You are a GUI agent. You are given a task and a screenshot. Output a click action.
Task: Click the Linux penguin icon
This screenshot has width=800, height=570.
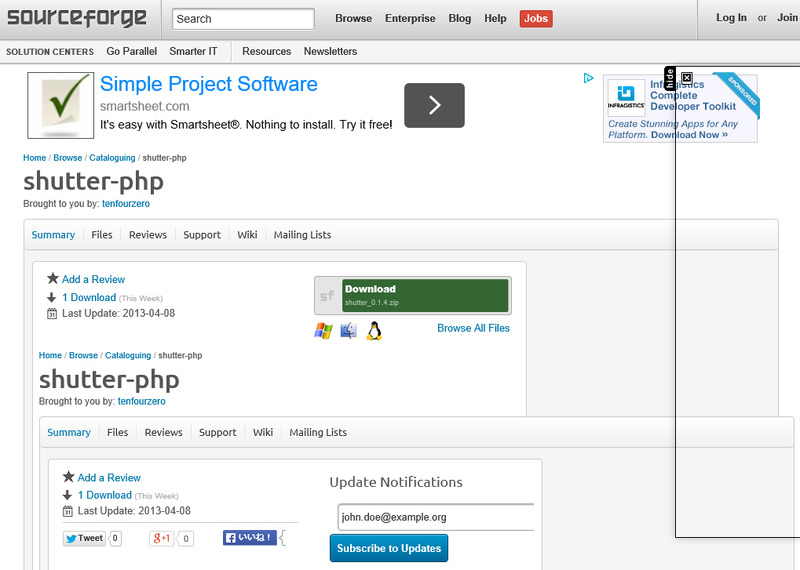374,331
